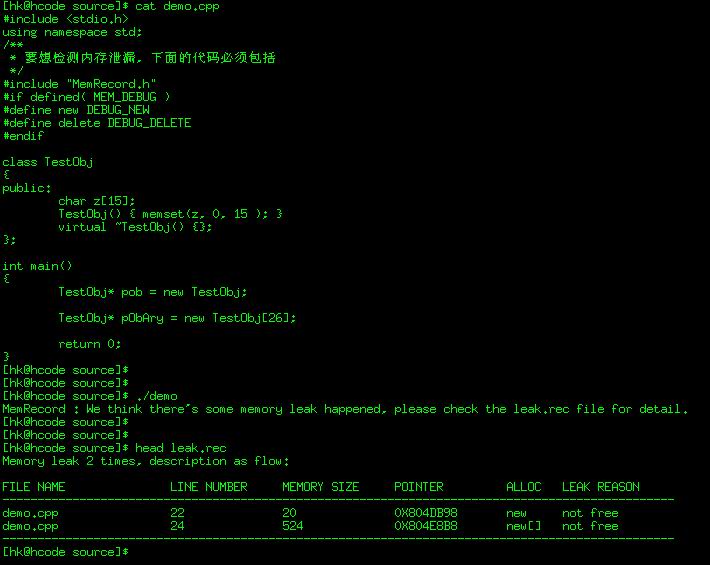
Task: Click the '#define delete DEBUG_DELETE' line
Action: (x=96, y=123)
